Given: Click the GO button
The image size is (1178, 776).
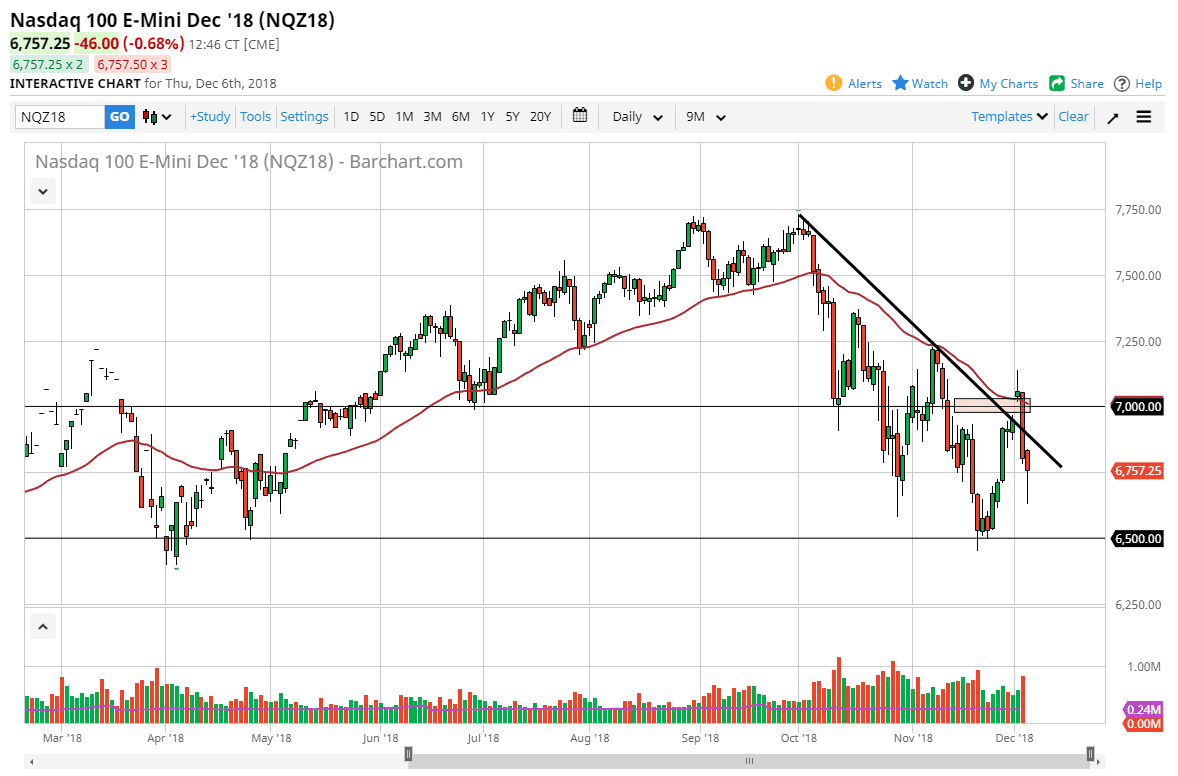Looking at the screenshot, I should tap(119, 117).
